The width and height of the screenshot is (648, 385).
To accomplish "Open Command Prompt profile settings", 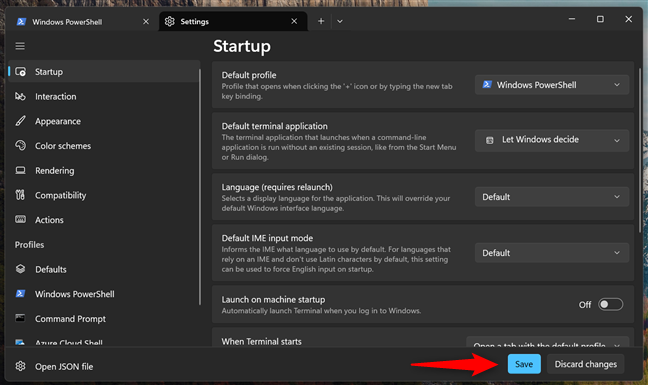I will click(103, 318).
